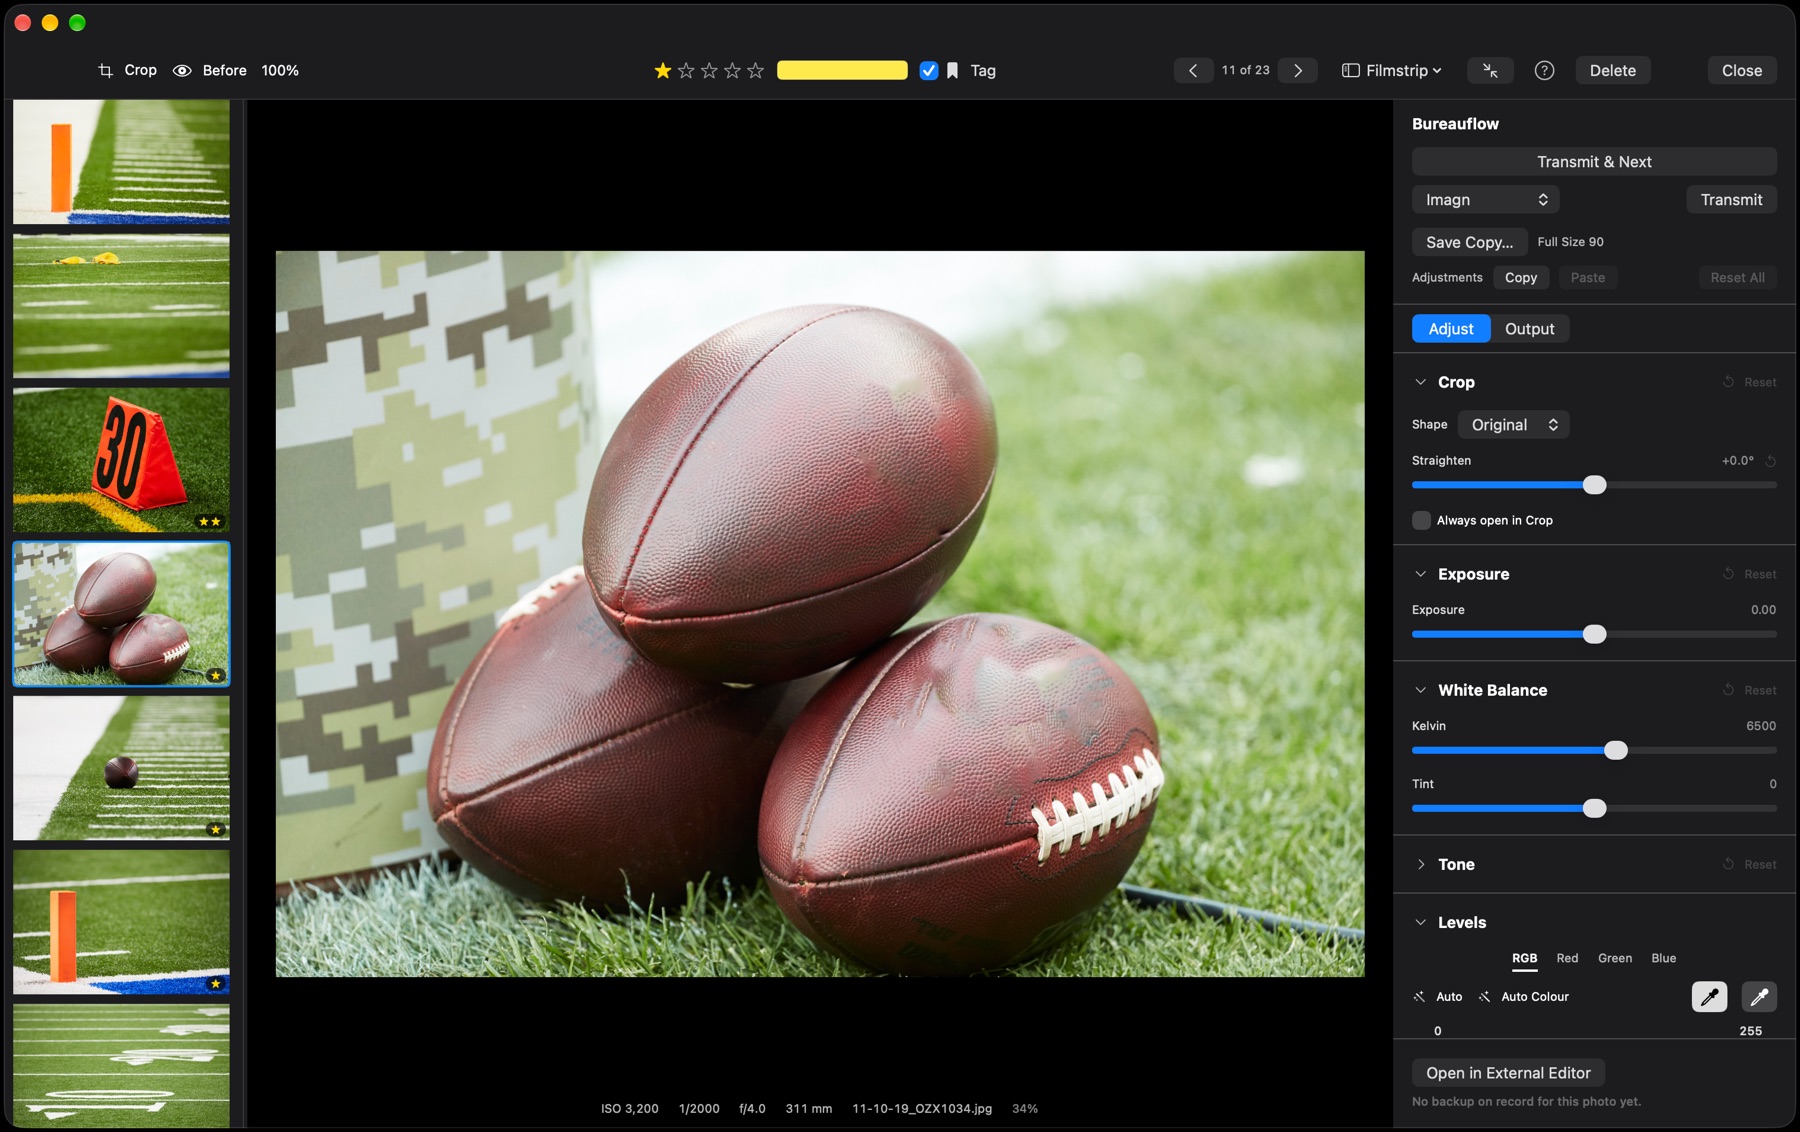Click the Tag bookmark icon

[953, 70]
